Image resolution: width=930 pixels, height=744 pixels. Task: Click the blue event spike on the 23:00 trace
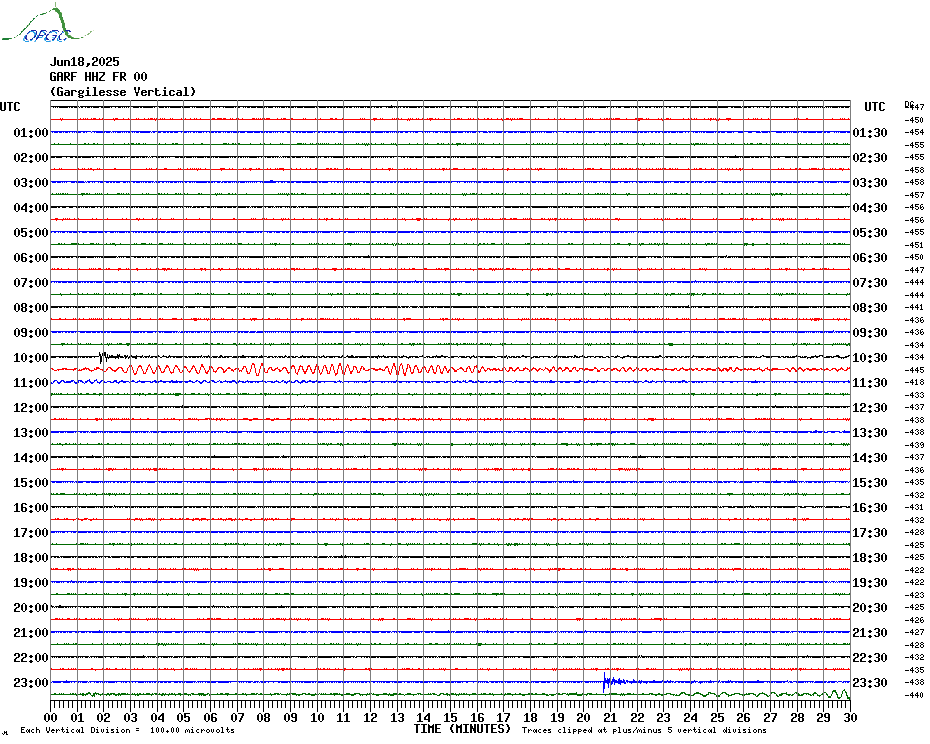click(x=605, y=682)
